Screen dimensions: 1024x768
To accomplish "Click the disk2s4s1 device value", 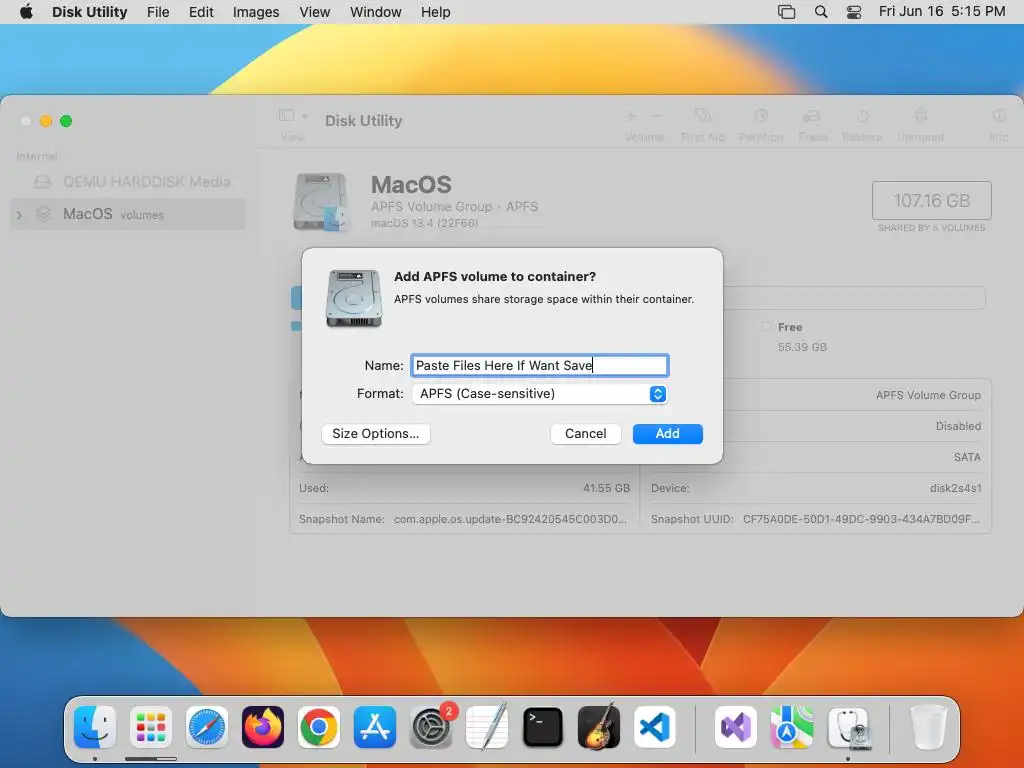I will [955, 488].
